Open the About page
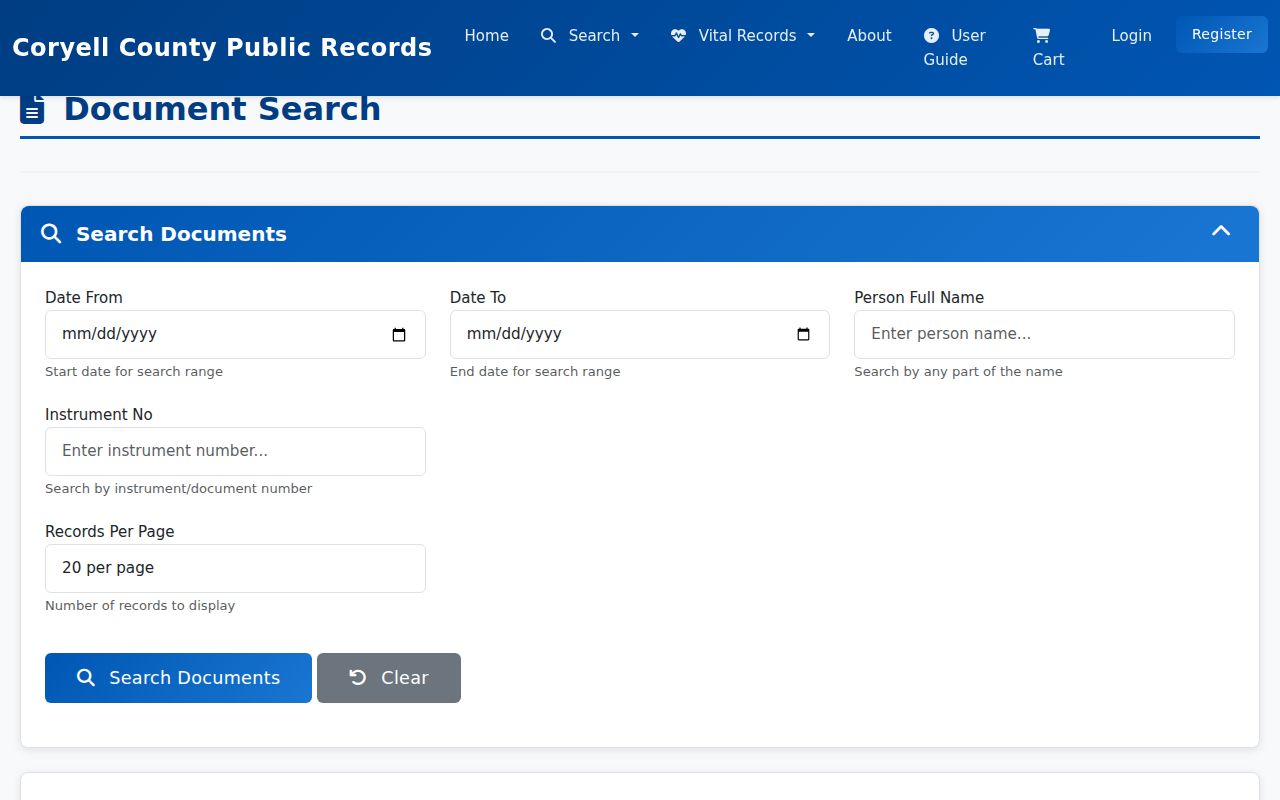 tap(869, 36)
